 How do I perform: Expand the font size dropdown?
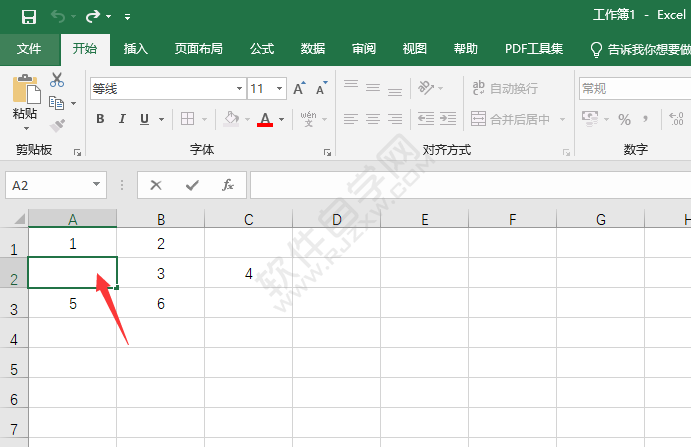tap(280, 89)
